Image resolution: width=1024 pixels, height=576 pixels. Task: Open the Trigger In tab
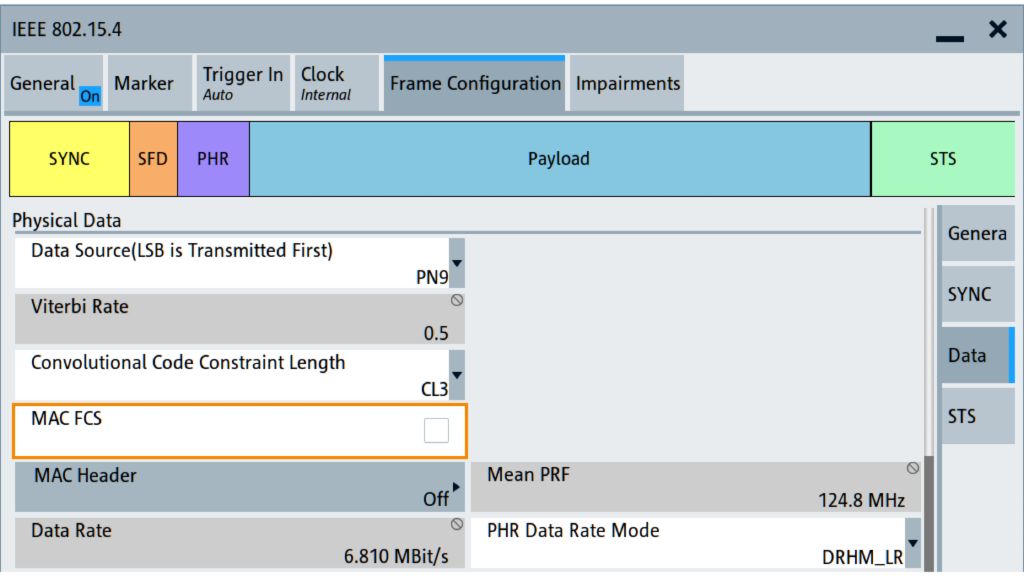(242, 84)
